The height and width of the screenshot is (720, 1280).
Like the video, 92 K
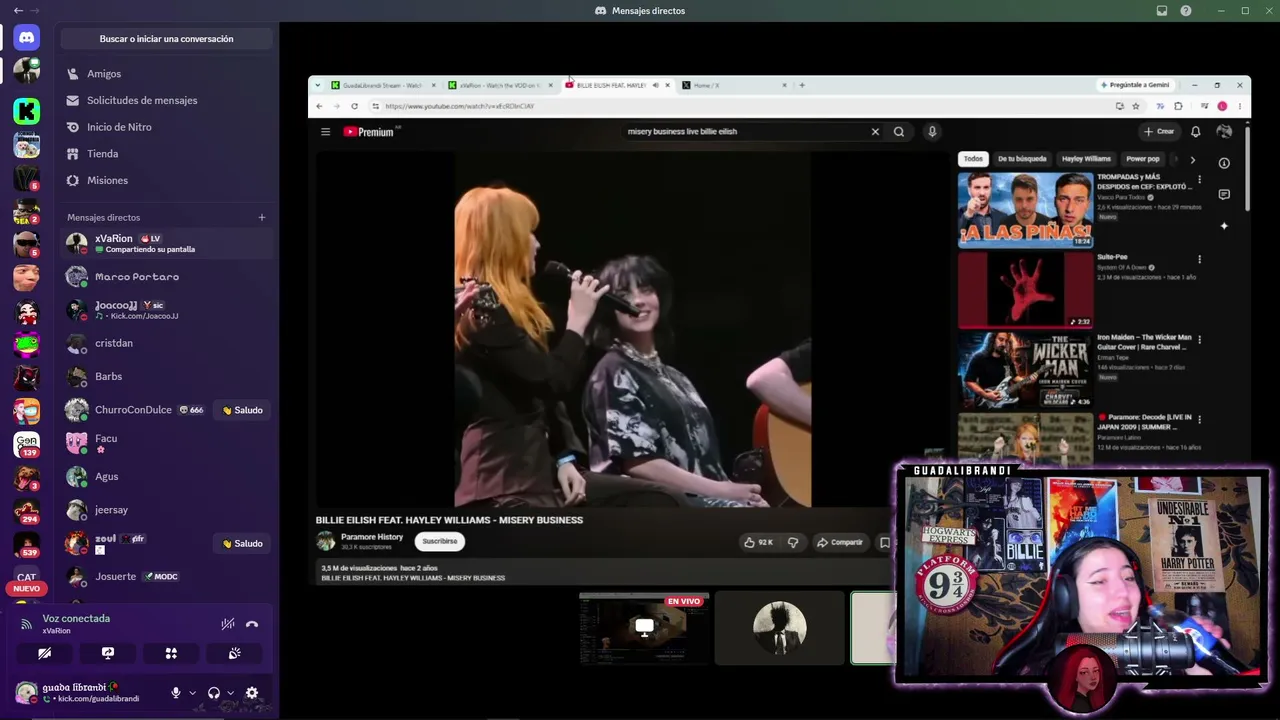point(759,542)
